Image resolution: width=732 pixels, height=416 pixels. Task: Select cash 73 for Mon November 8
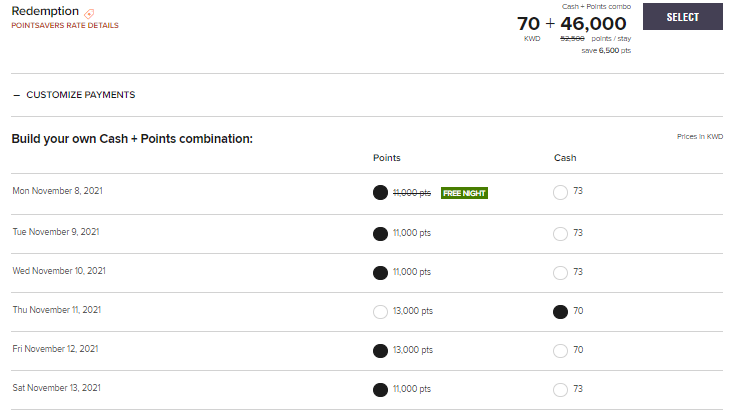pos(560,193)
